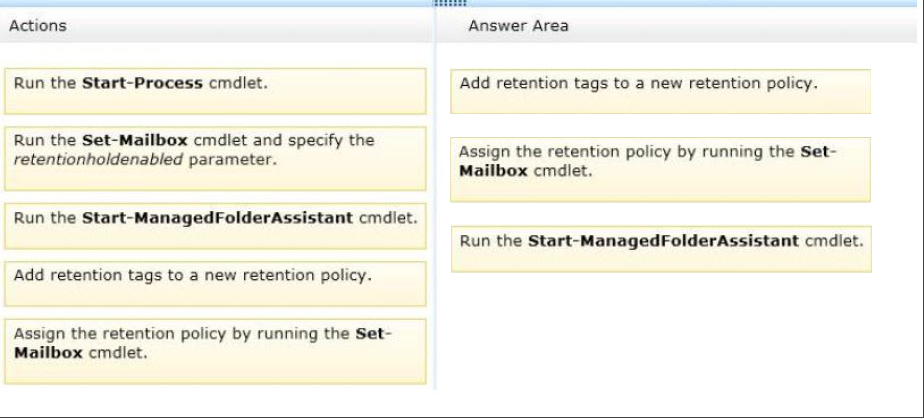This screenshot has height=418, width=924.
Task: Select the Run the Start-Process cmdlet action
Action: [215, 91]
